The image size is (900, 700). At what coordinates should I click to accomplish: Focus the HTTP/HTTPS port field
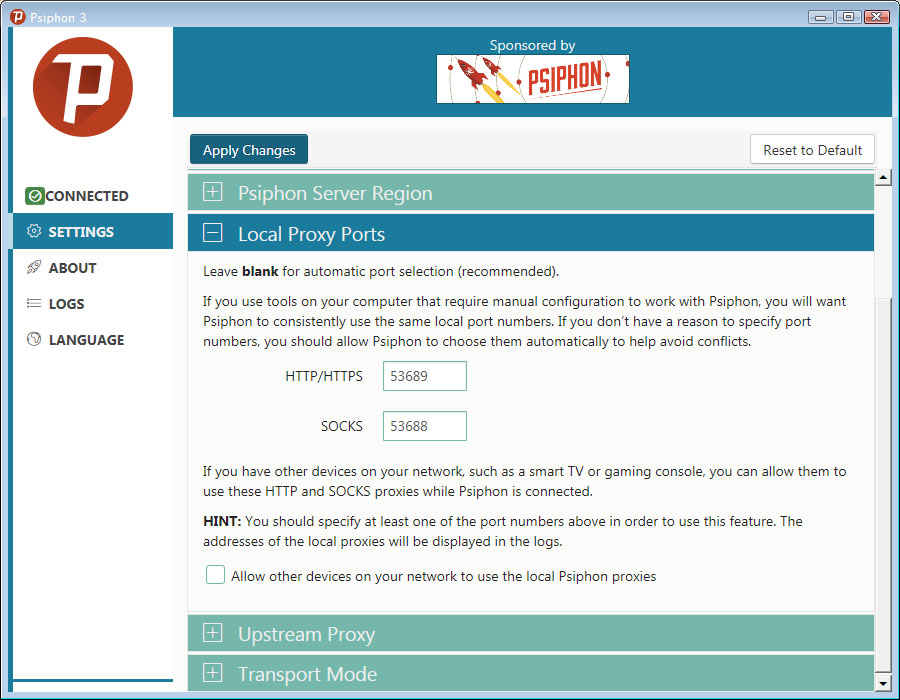(x=425, y=376)
